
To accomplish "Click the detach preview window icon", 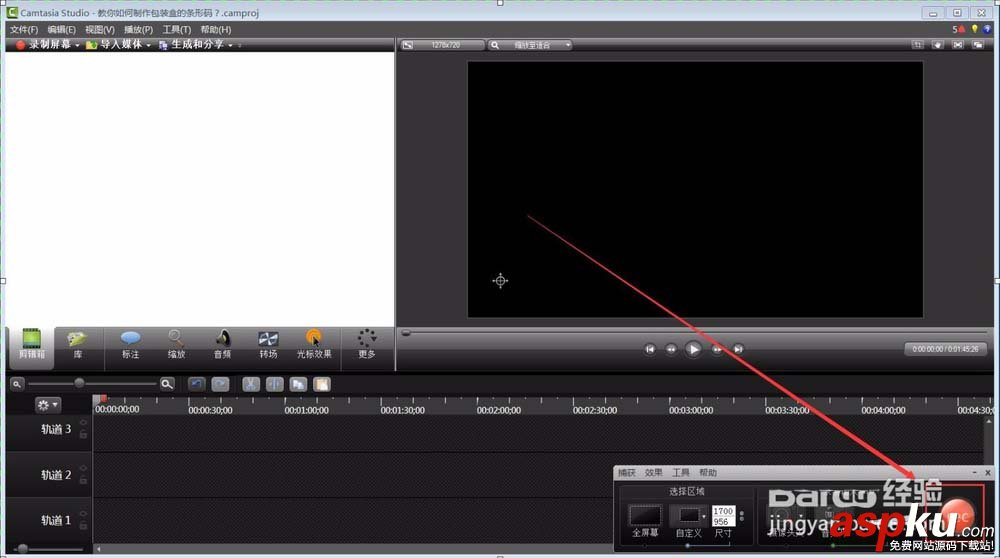I will point(978,45).
